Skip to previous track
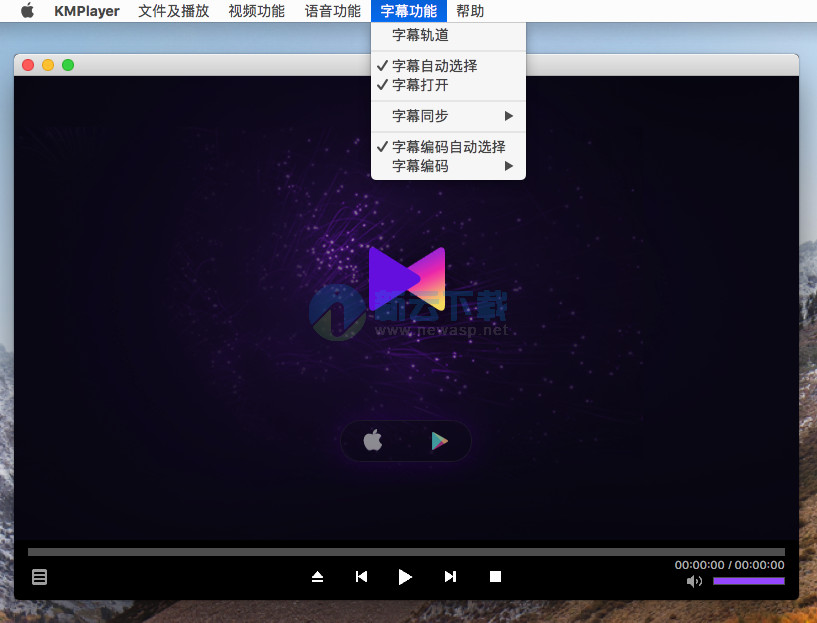This screenshot has width=817, height=623. 361,577
